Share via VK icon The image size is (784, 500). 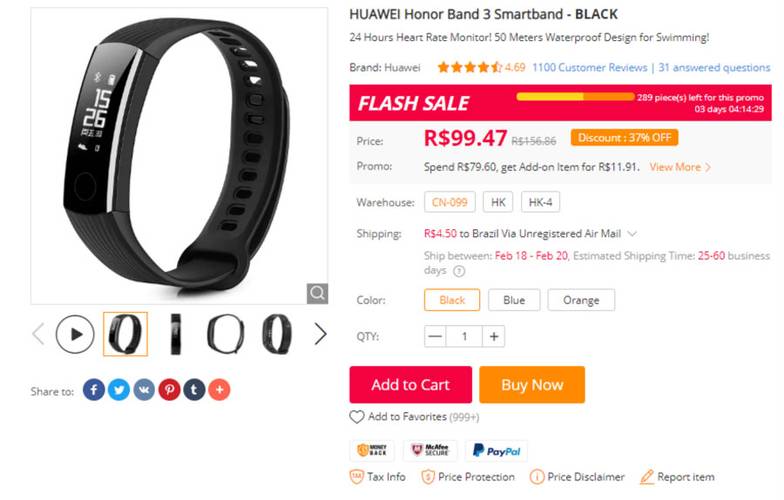tap(144, 390)
